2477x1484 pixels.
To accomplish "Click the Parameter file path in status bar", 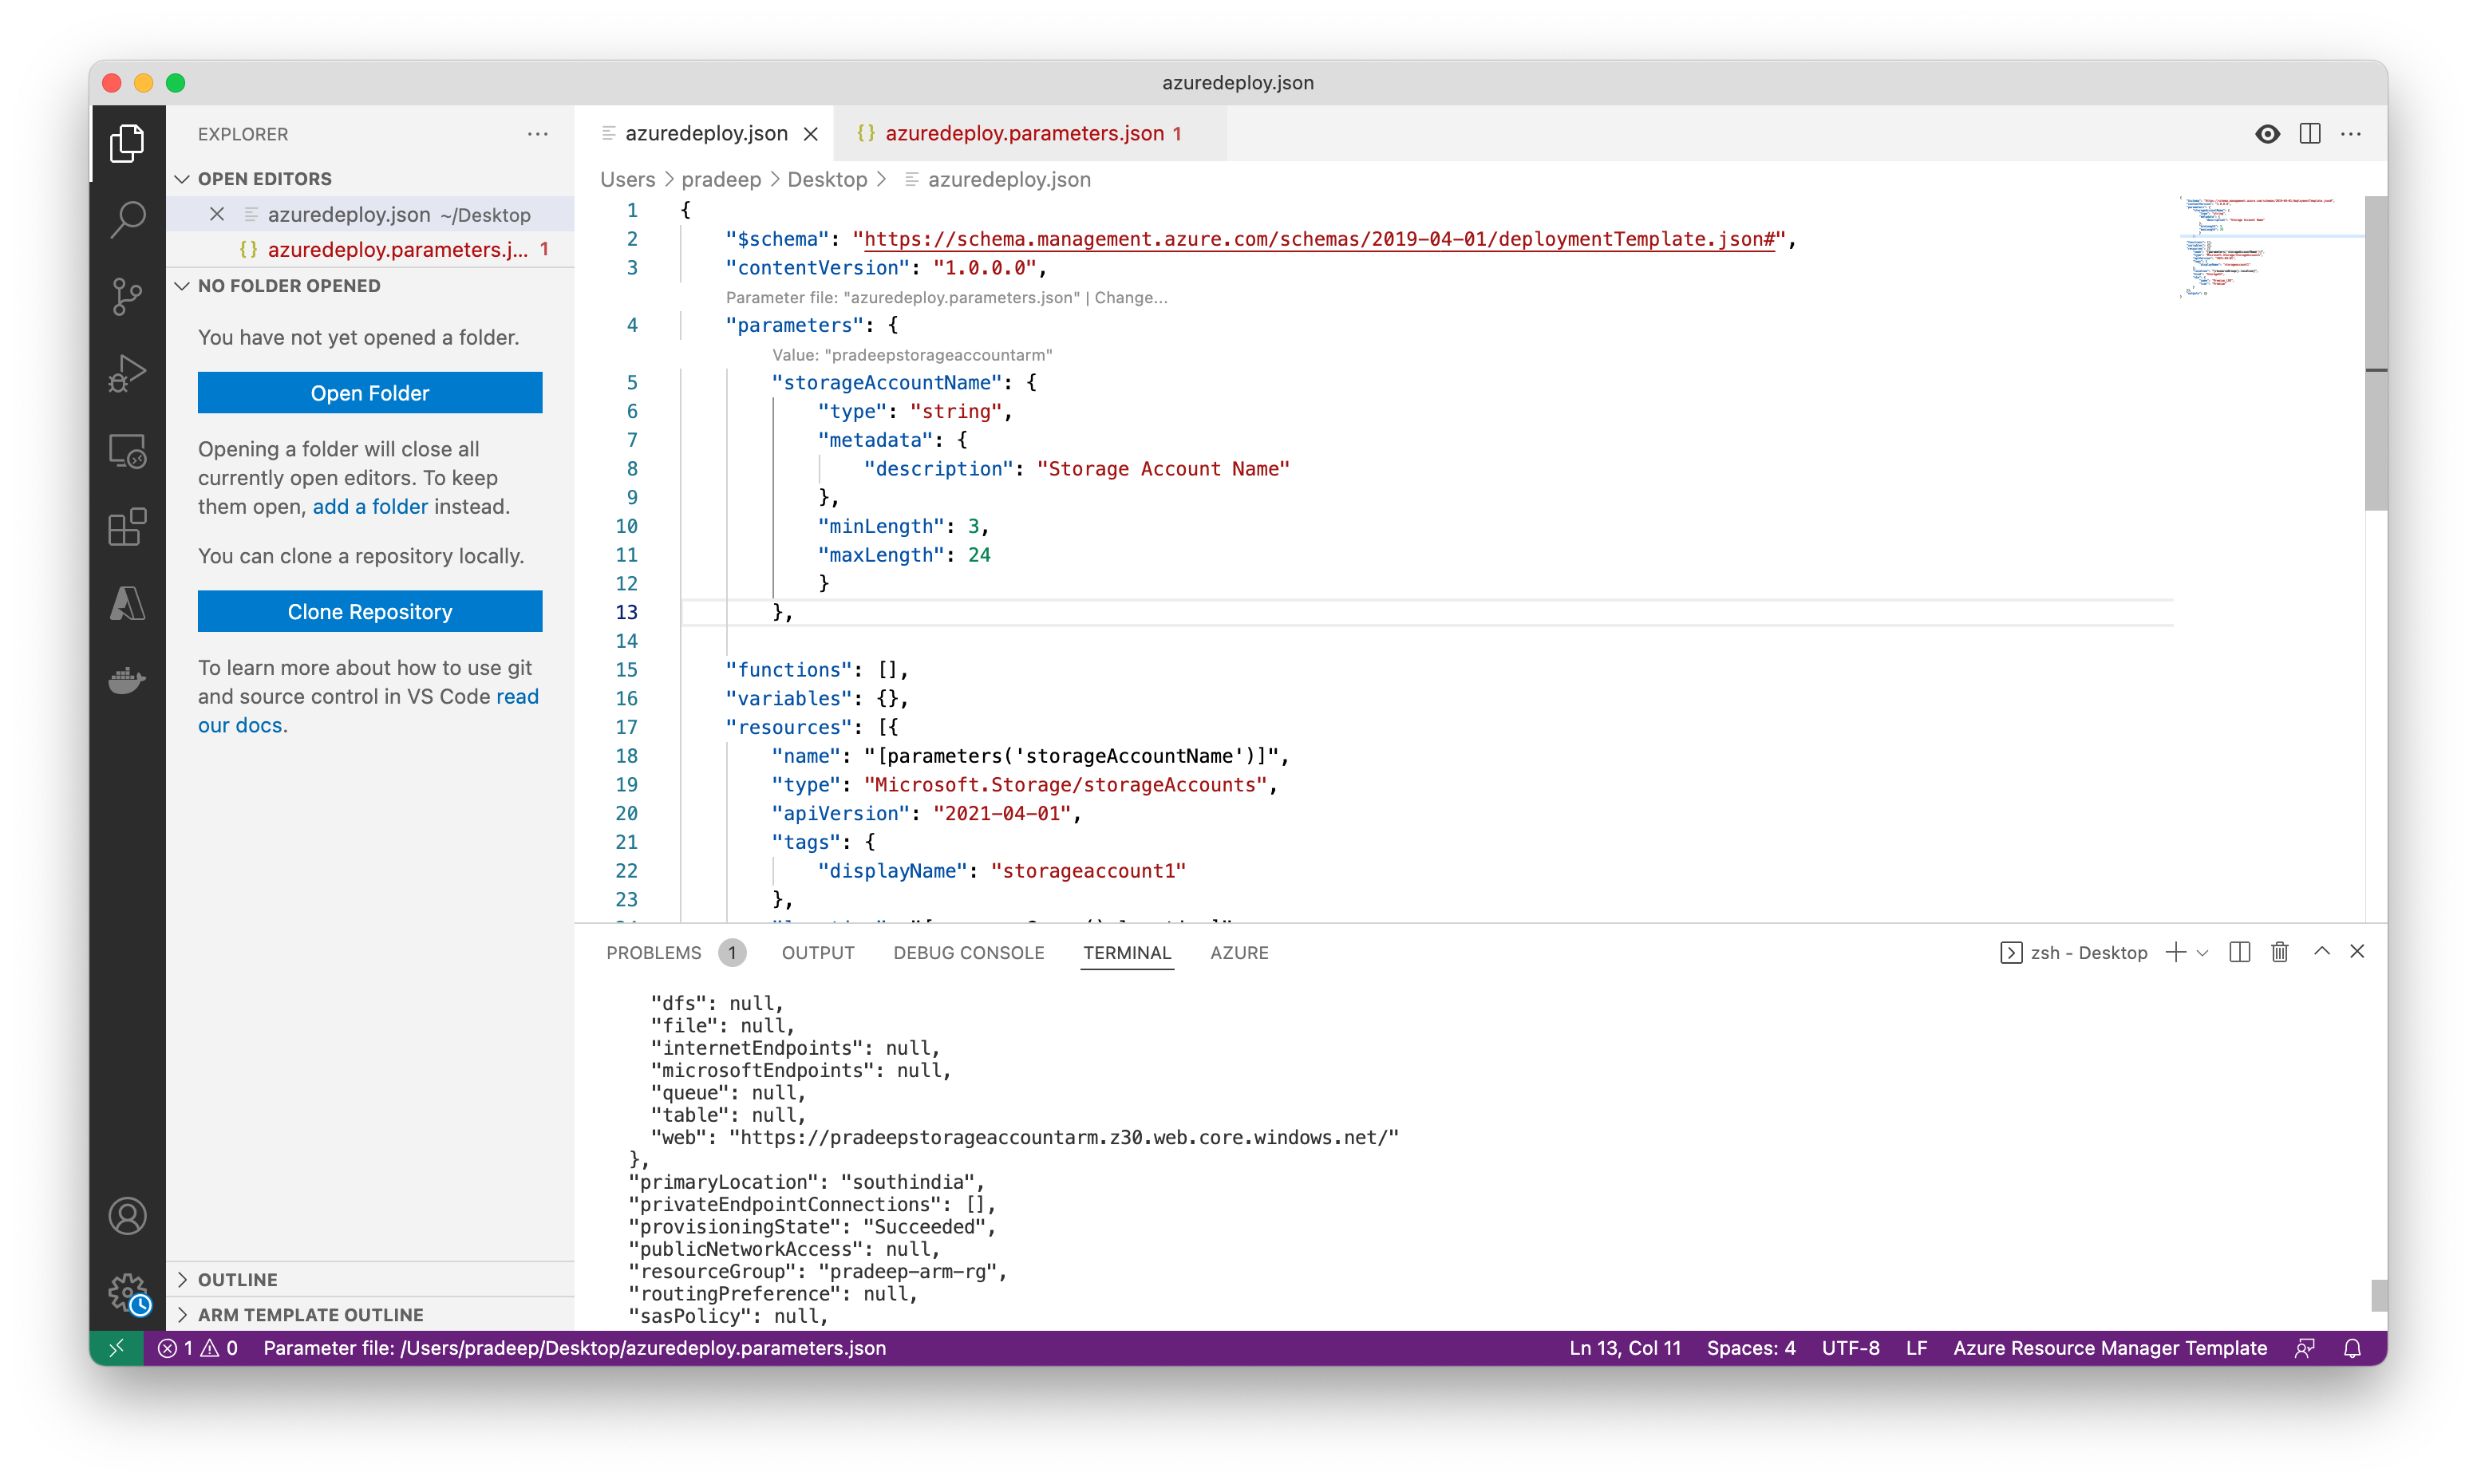I will click(x=574, y=1348).
